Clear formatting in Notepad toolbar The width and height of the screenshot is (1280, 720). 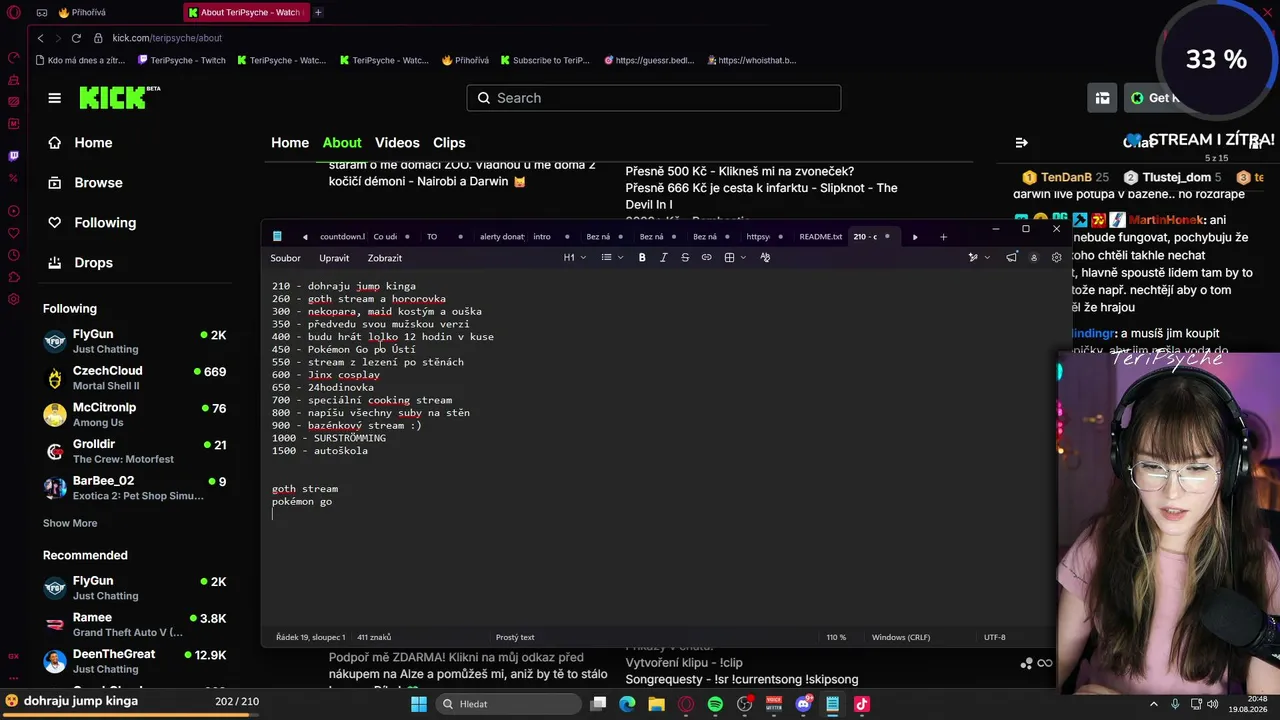pyautogui.click(x=765, y=258)
